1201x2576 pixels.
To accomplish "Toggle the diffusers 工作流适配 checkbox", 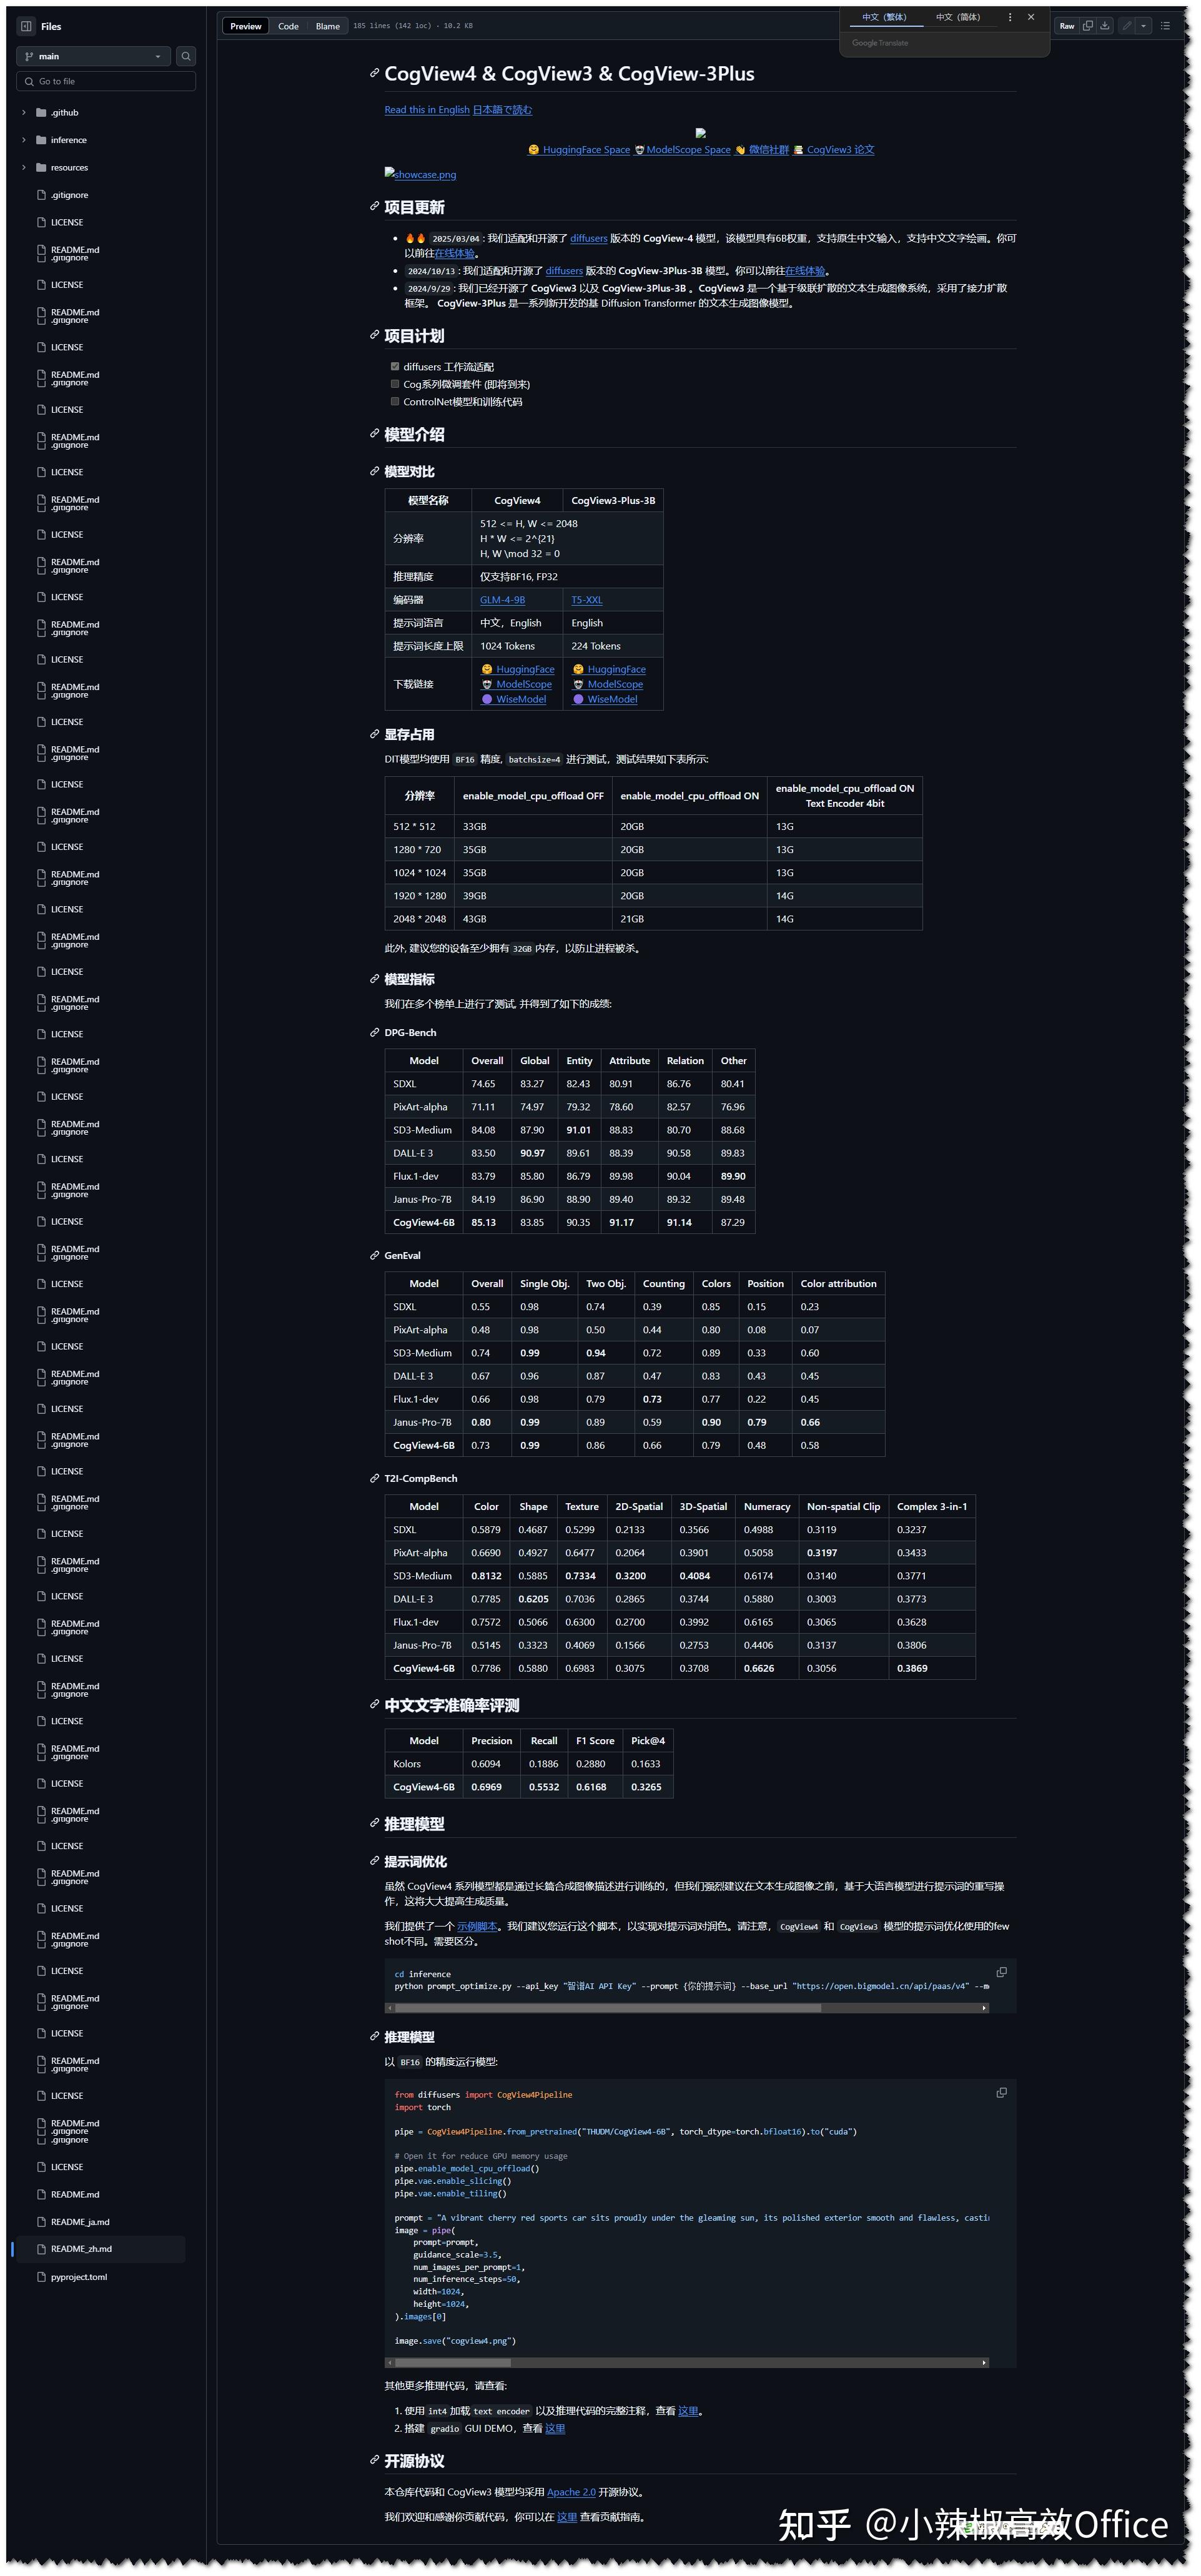I will 395,367.
